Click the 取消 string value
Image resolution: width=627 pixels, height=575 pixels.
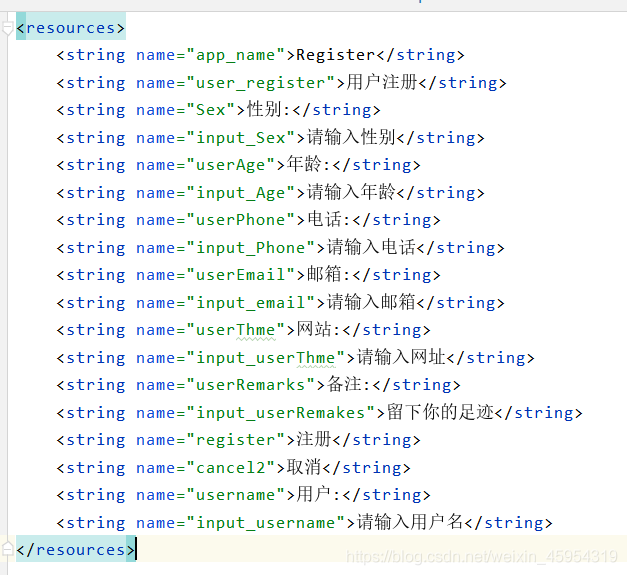[x=304, y=467]
